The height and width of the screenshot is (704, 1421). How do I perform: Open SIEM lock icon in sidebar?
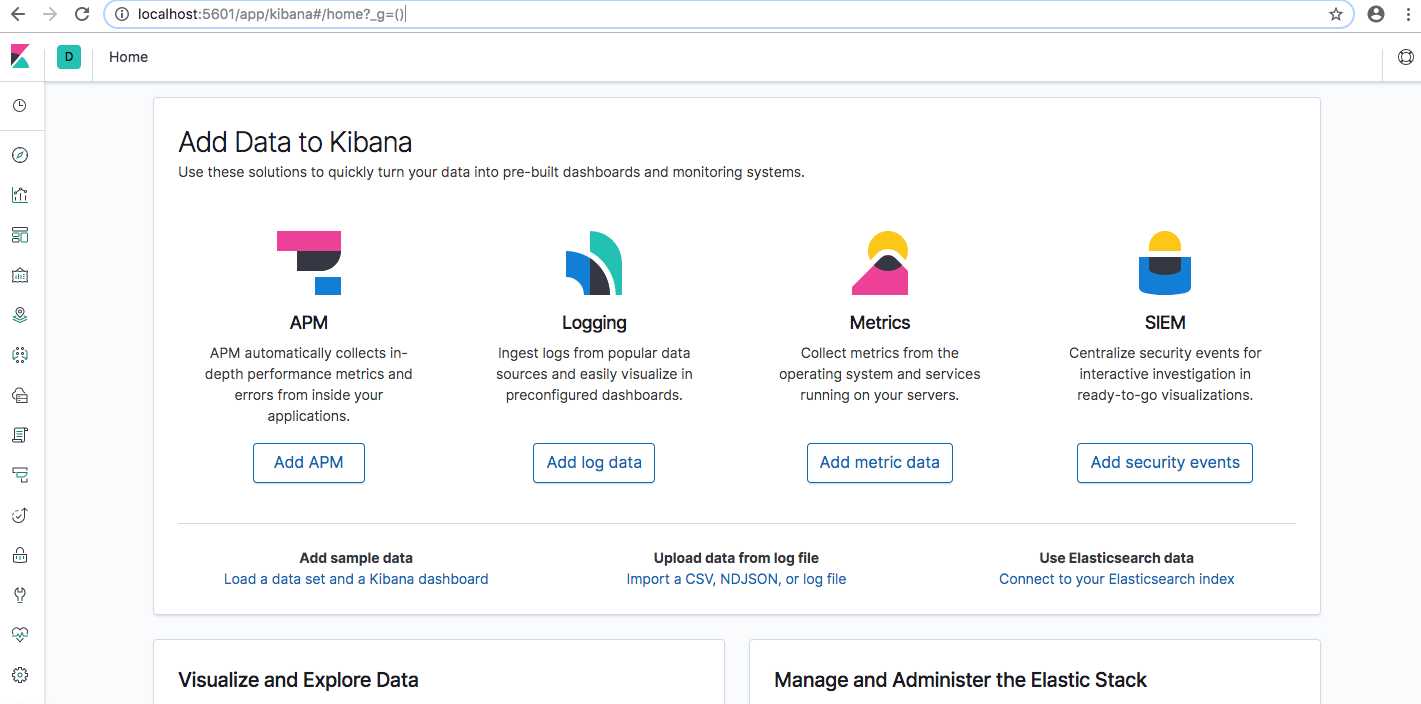[20, 555]
